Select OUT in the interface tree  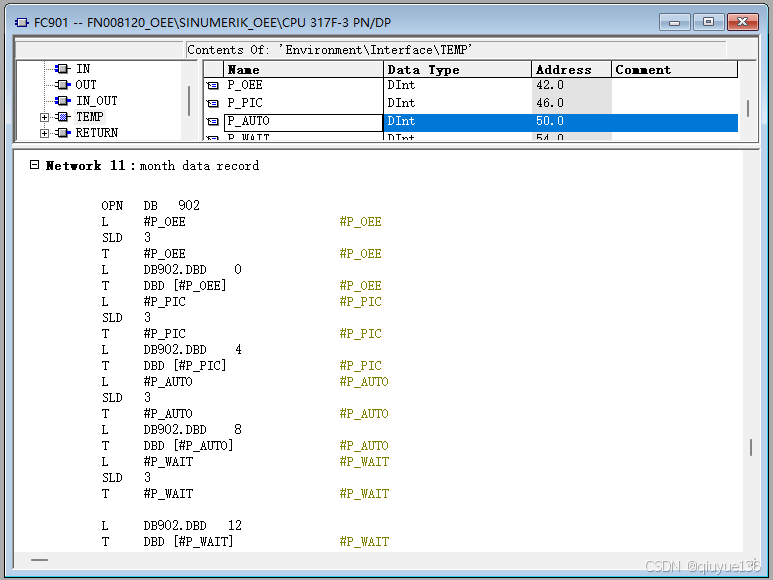click(x=86, y=85)
